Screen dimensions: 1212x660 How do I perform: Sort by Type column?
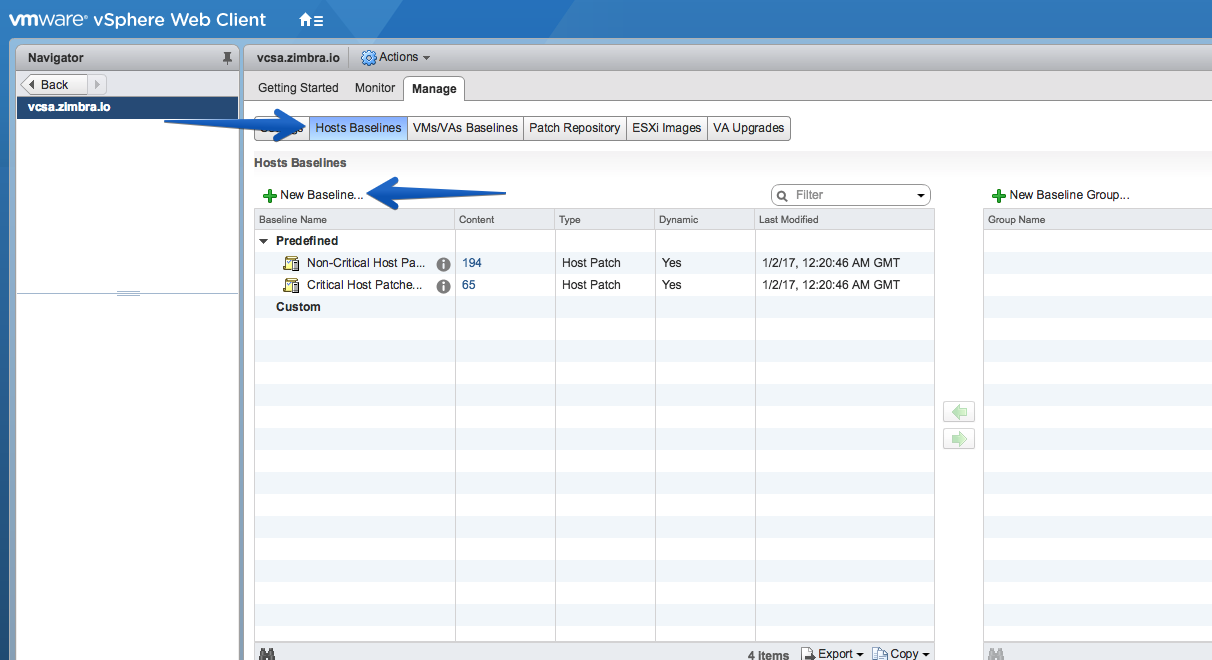pos(605,219)
